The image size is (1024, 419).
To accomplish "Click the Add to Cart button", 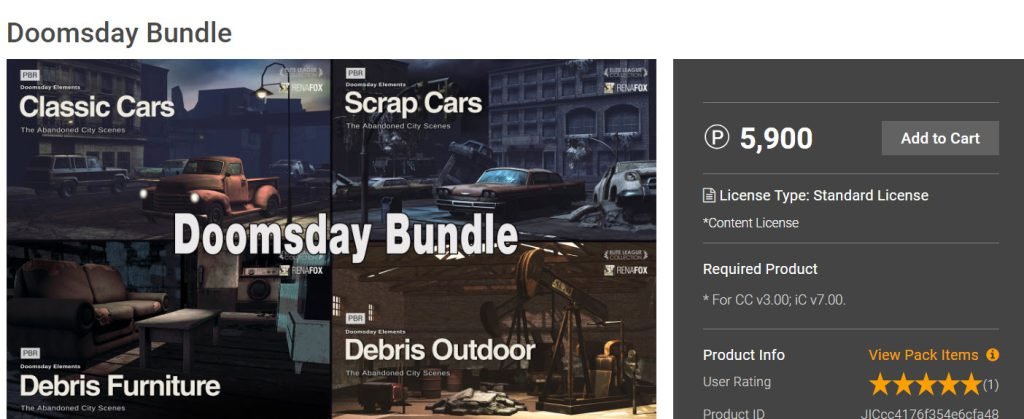I will point(940,138).
